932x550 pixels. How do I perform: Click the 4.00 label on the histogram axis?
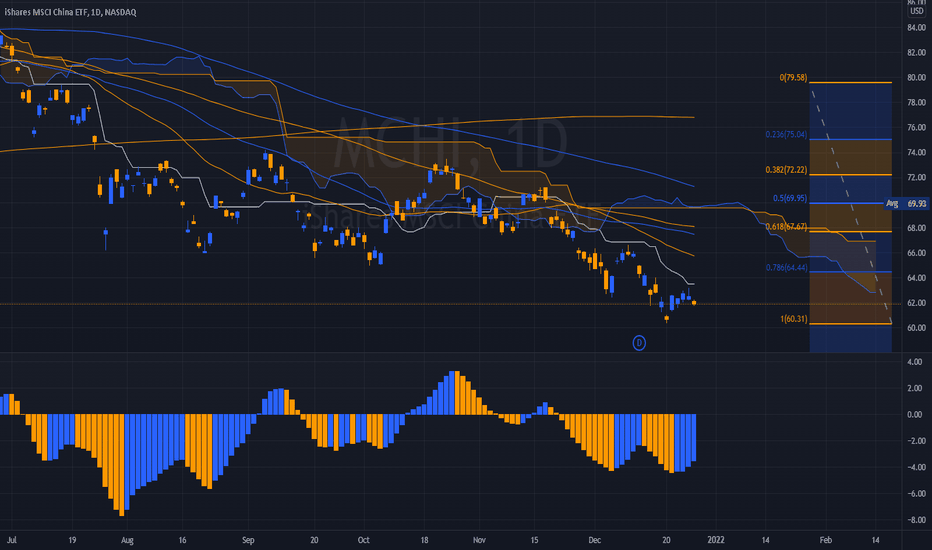(915, 362)
